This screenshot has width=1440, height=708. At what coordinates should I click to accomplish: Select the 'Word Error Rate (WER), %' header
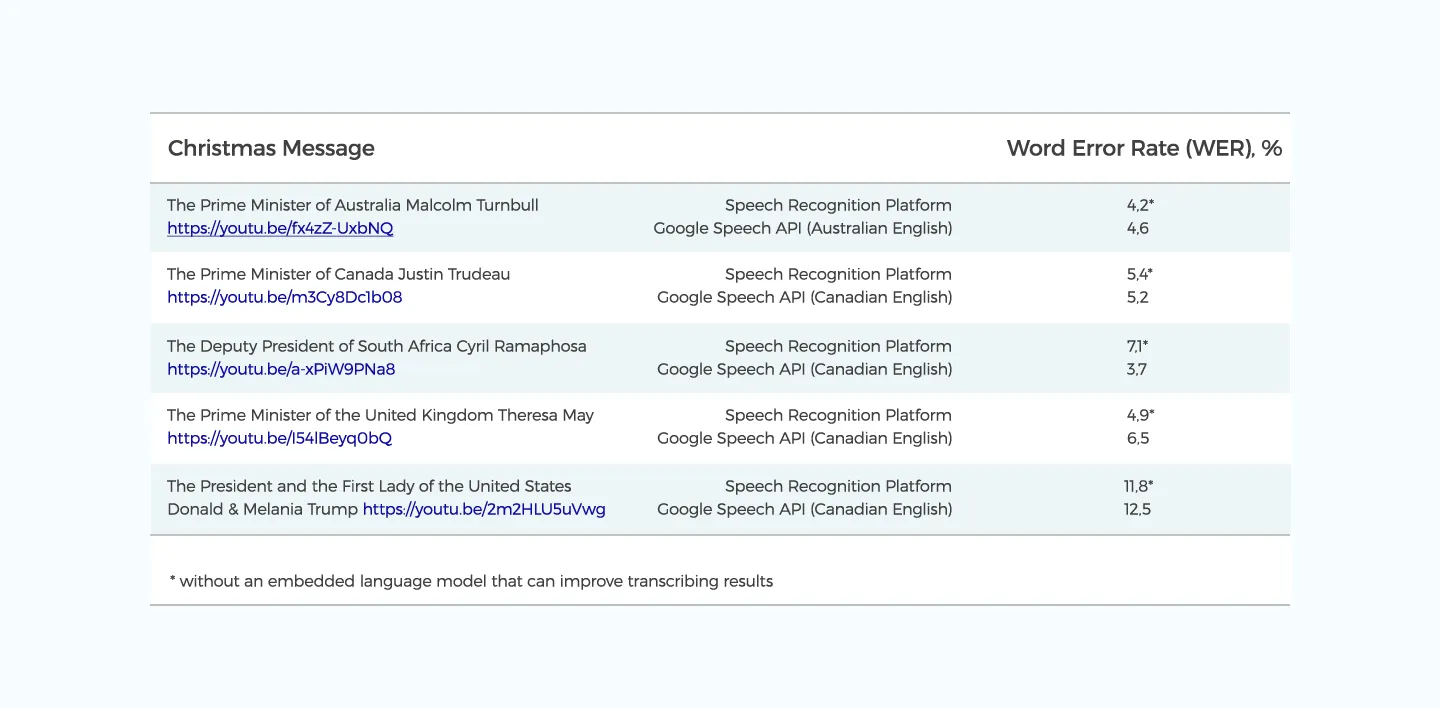point(1144,148)
